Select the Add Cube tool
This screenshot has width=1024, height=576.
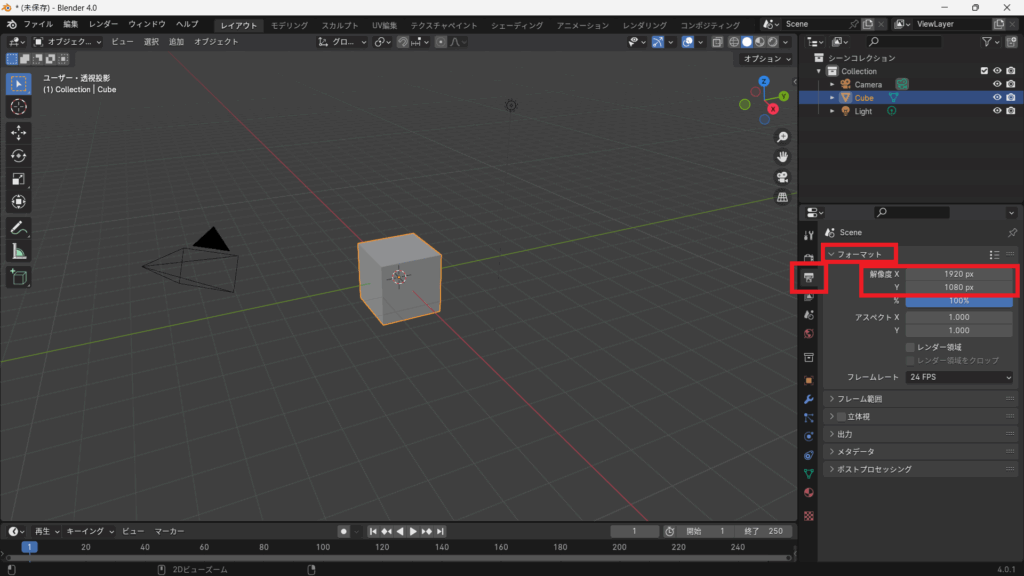click(x=18, y=277)
